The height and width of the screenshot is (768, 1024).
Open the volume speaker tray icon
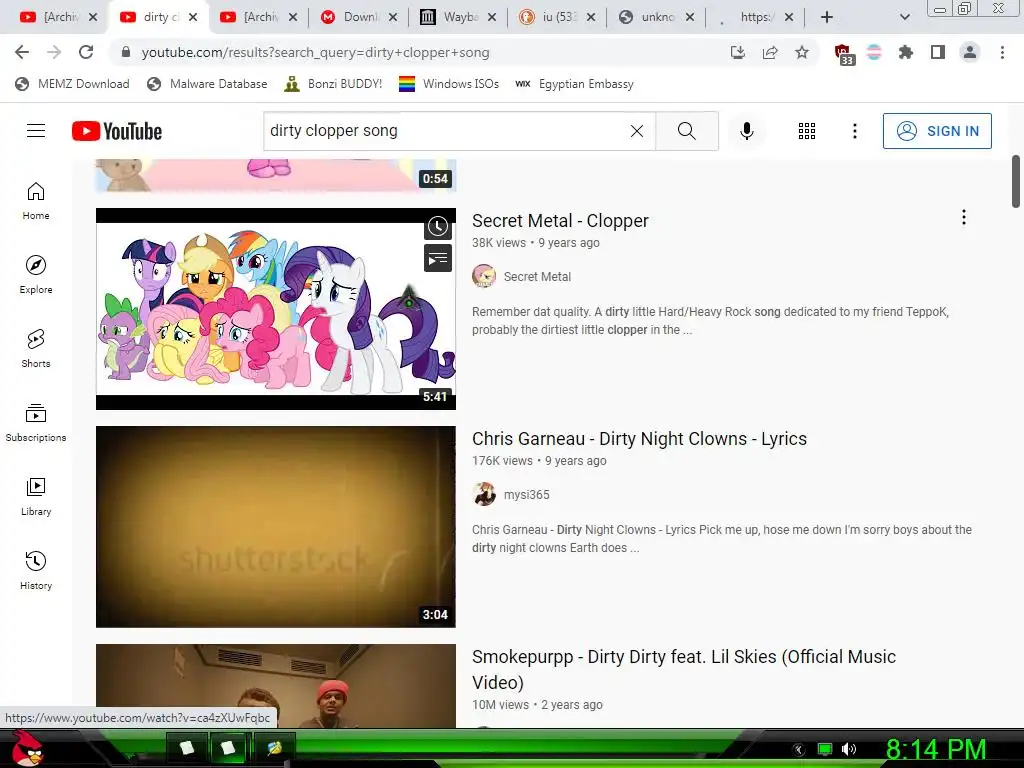pos(849,749)
